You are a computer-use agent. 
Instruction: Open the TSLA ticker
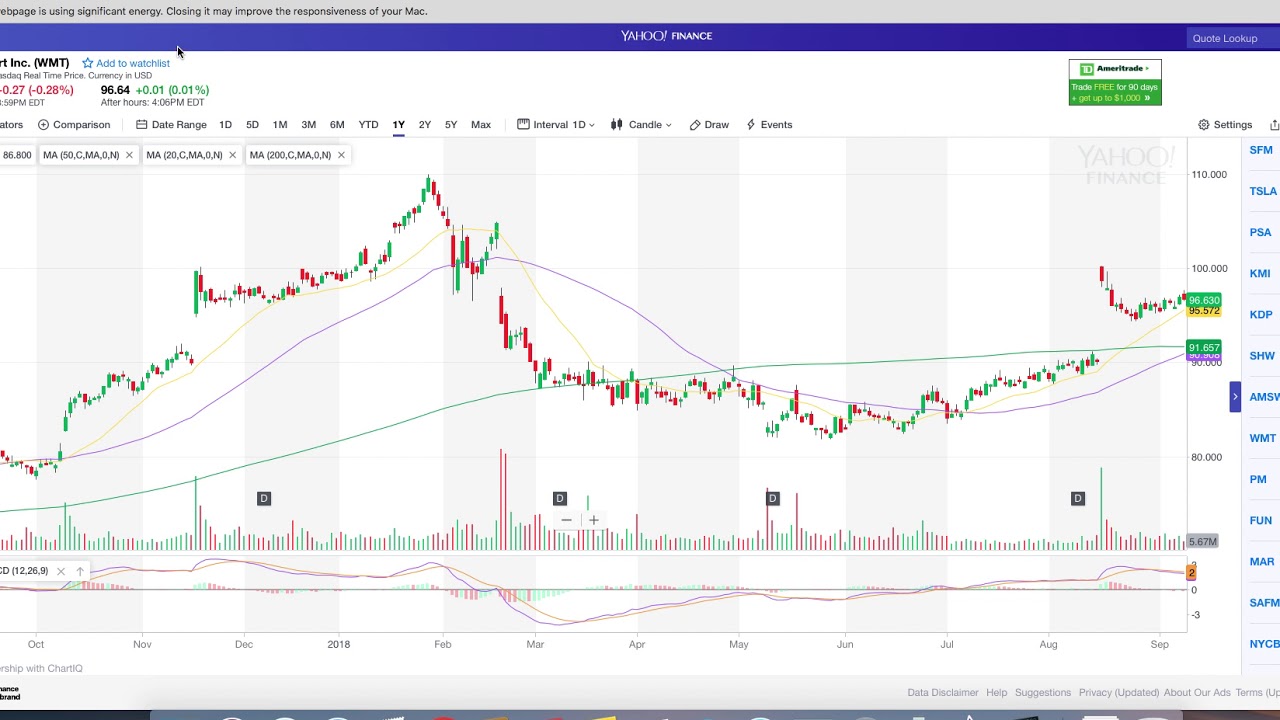coord(1263,191)
